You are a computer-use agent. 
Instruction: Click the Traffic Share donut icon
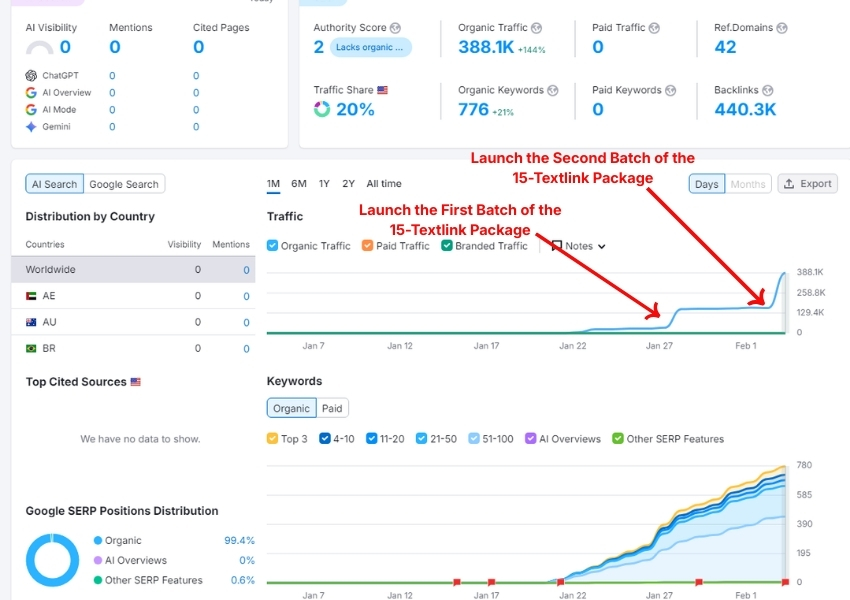(x=322, y=110)
